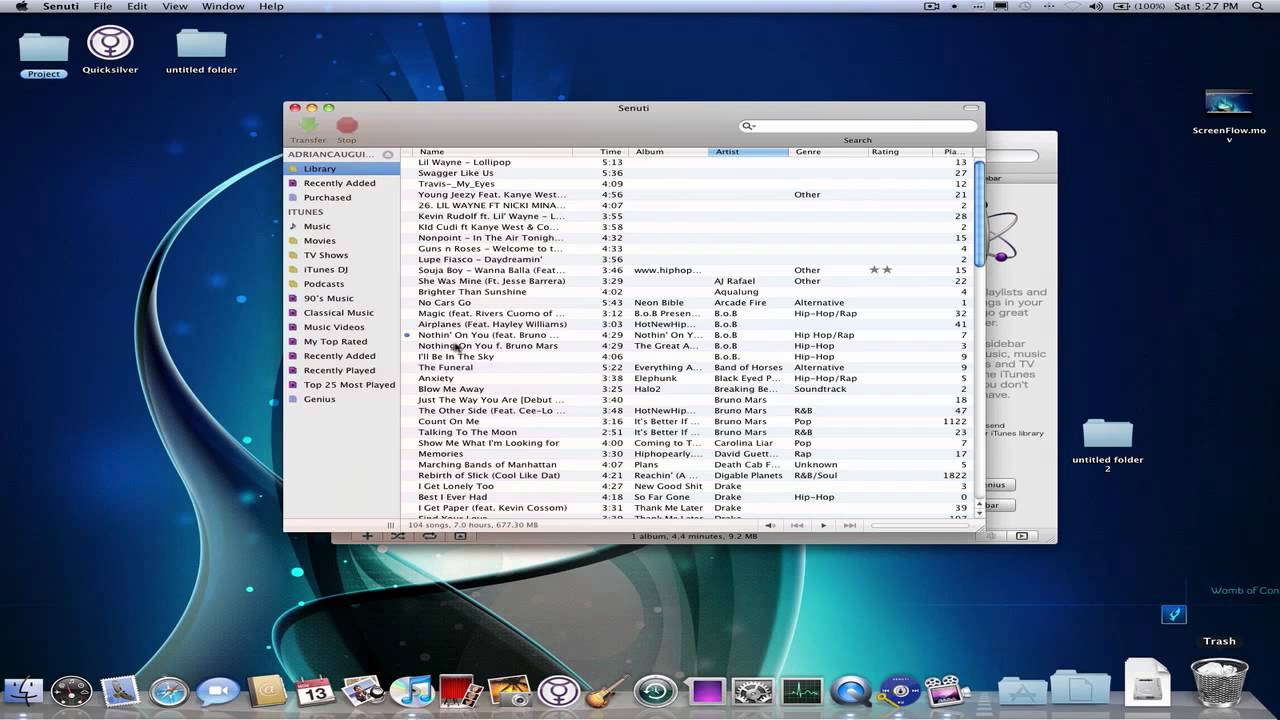Click the artwork viewer button in iTunes
Image resolution: width=1280 pixels, height=720 pixels.
tap(460, 536)
